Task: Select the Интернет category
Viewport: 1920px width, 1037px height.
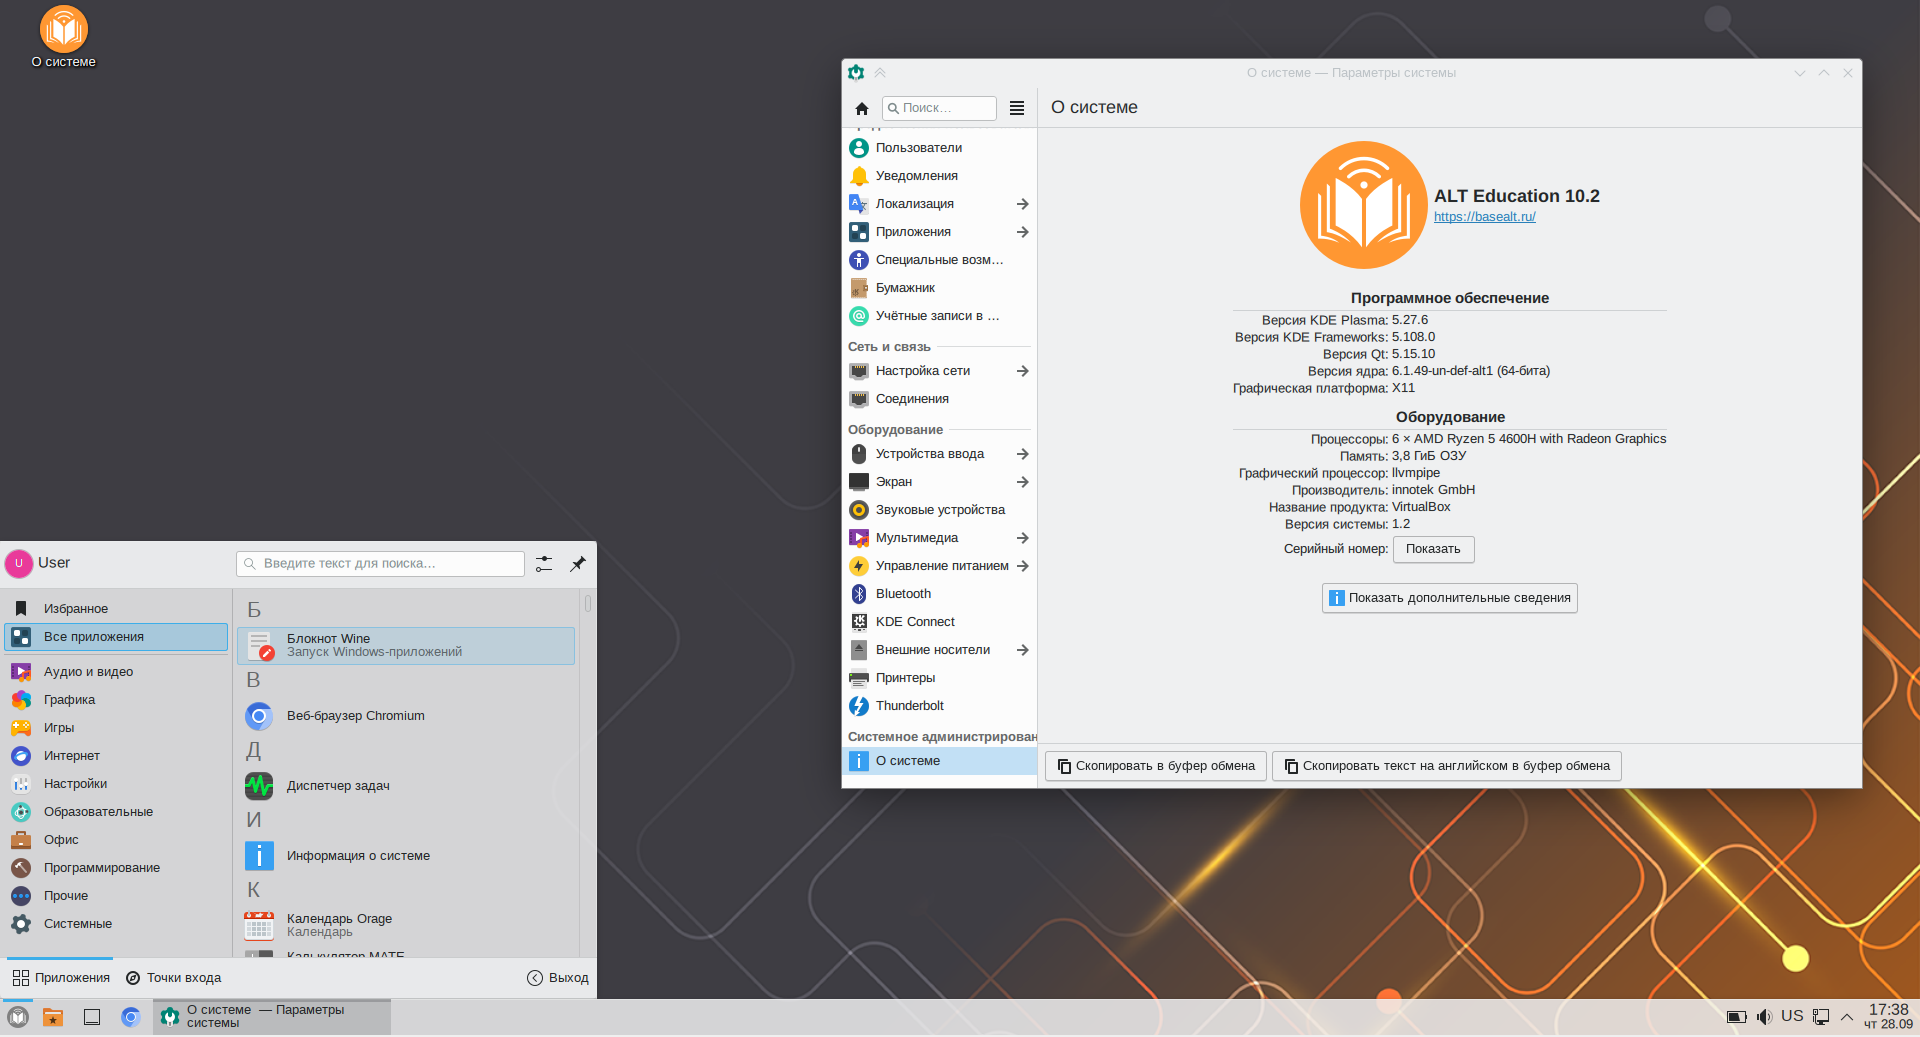Action: point(116,756)
